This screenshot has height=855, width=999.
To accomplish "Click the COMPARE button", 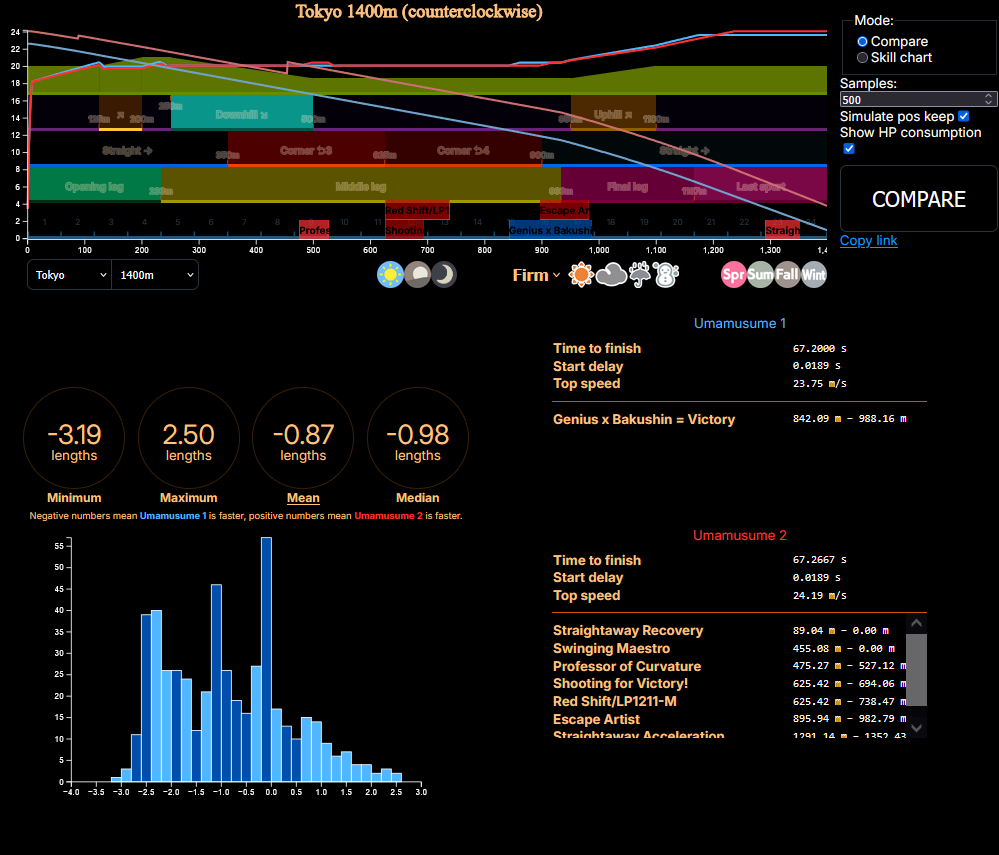I will point(918,199).
